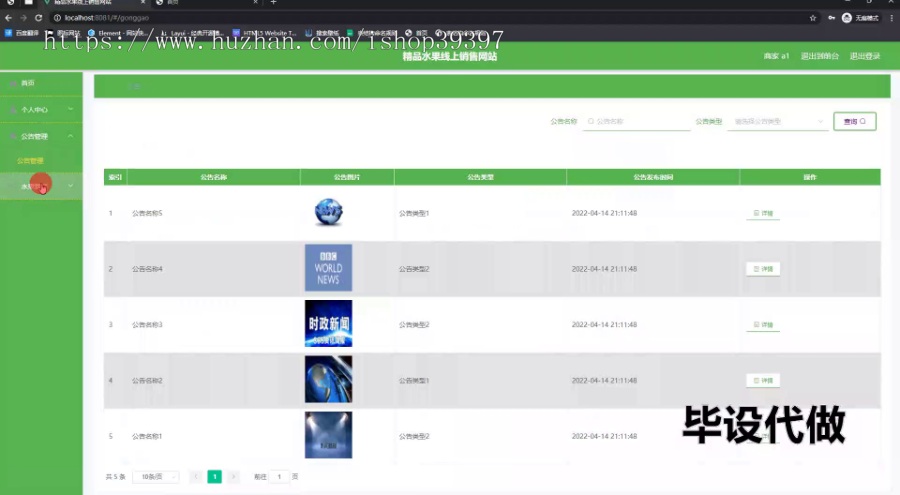Image resolution: width=900 pixels, height=495 pixels.
Task: Click the icon next to 公告管理 menu header
Action: pyautogui.click(x=13, y=136)
